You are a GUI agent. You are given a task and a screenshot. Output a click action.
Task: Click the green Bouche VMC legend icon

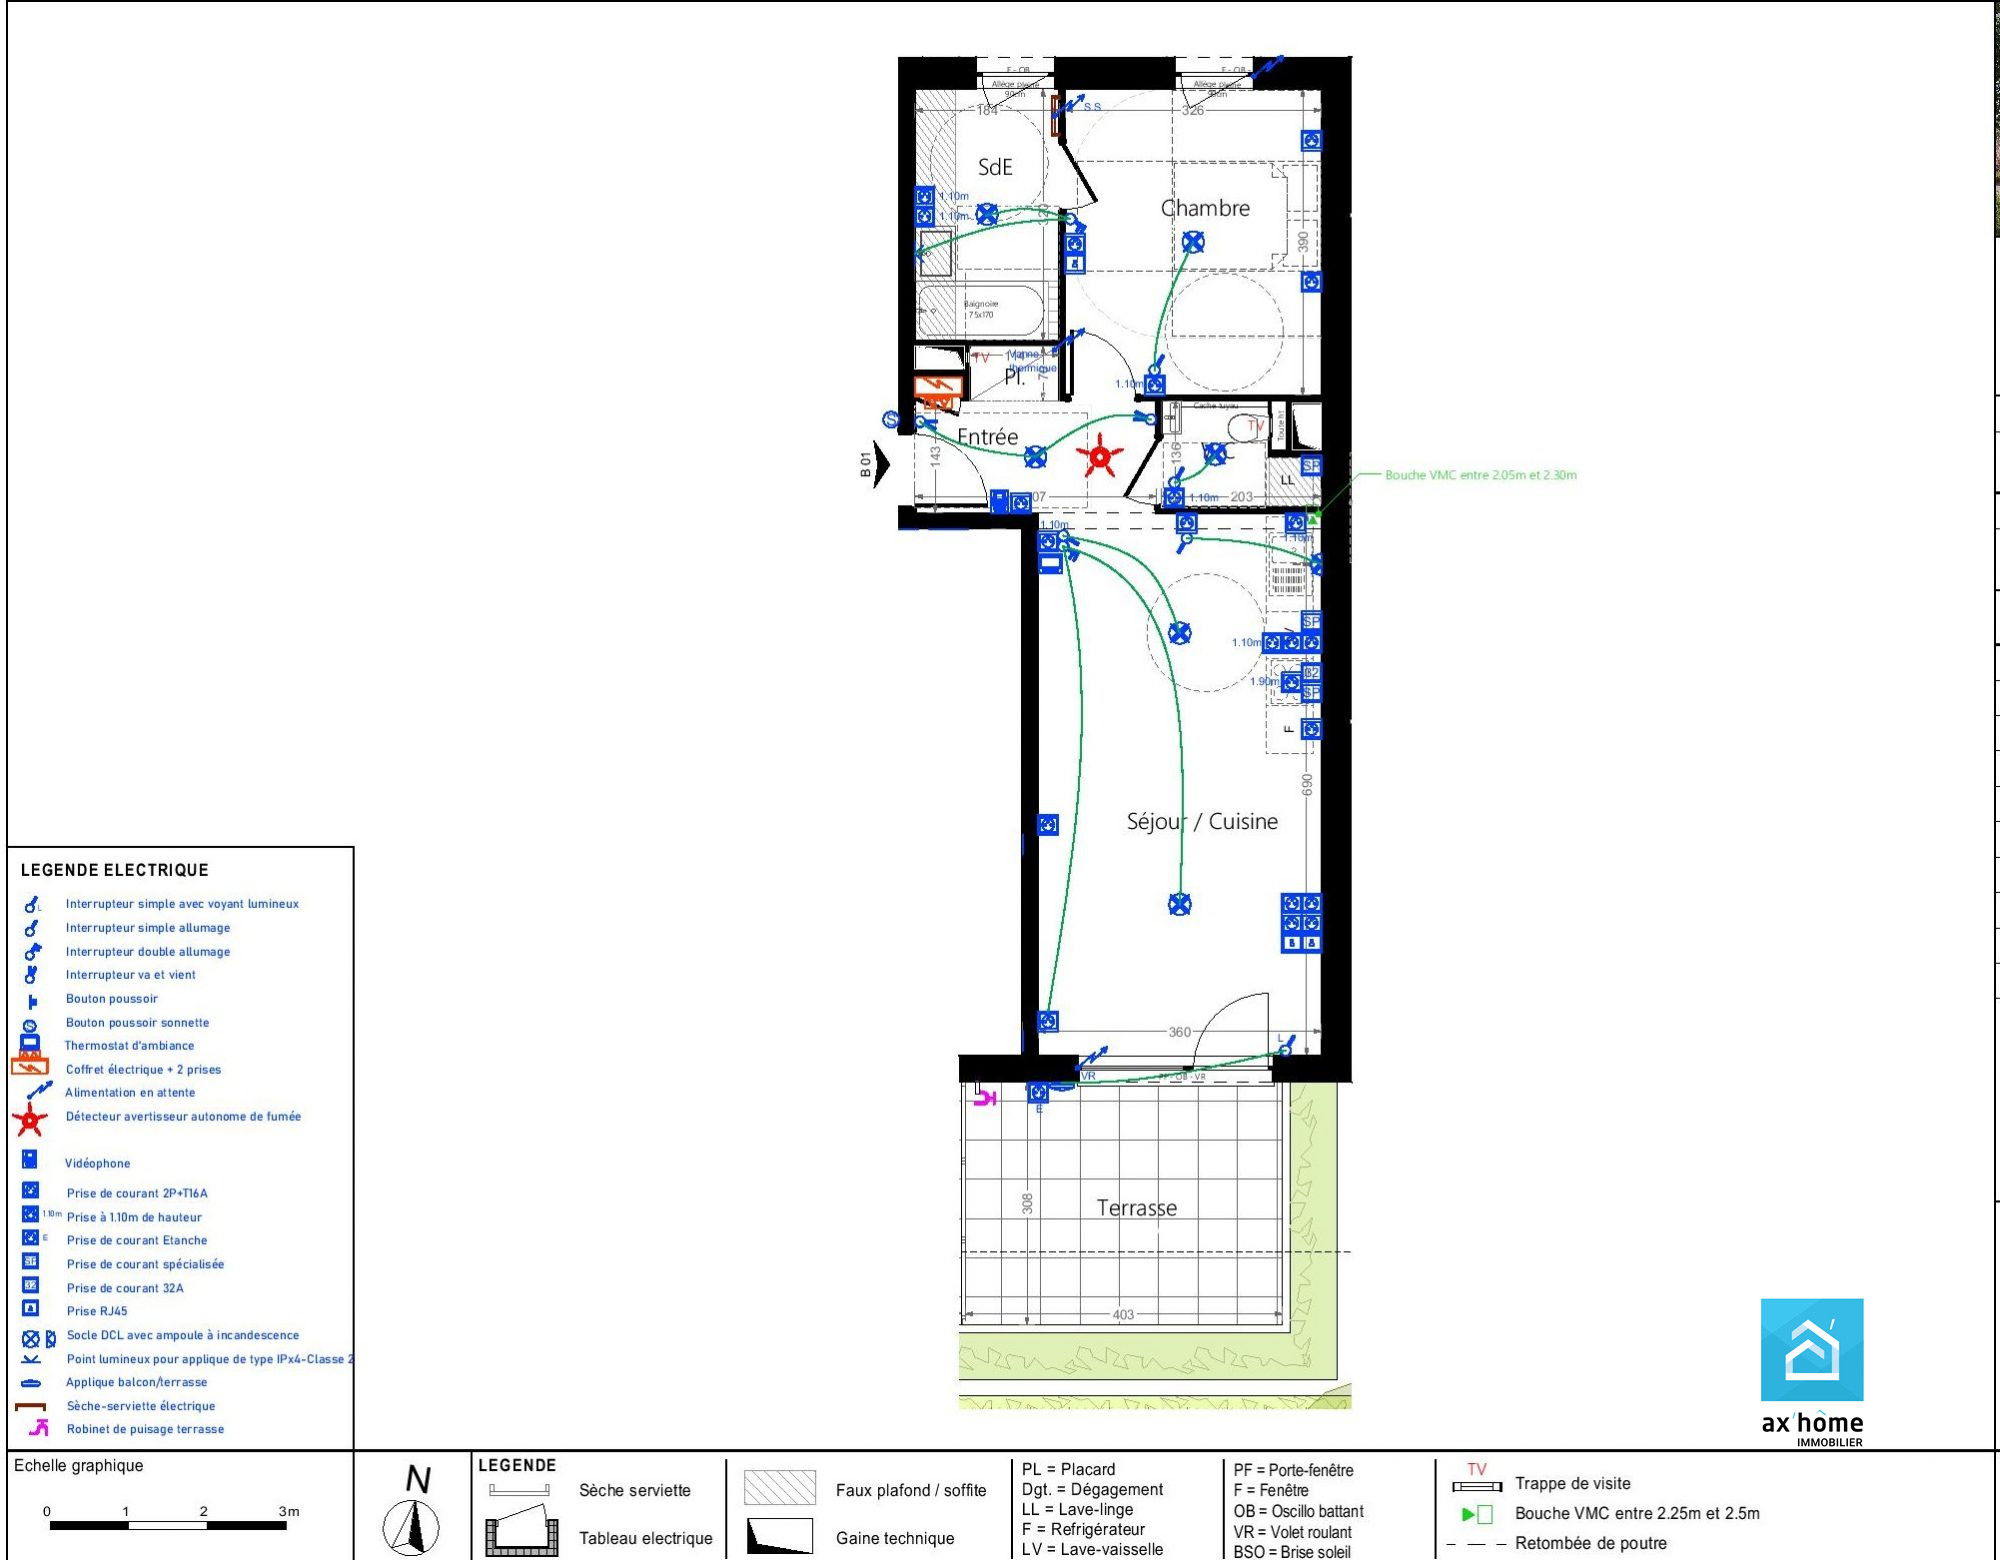pos(1477,1514)
